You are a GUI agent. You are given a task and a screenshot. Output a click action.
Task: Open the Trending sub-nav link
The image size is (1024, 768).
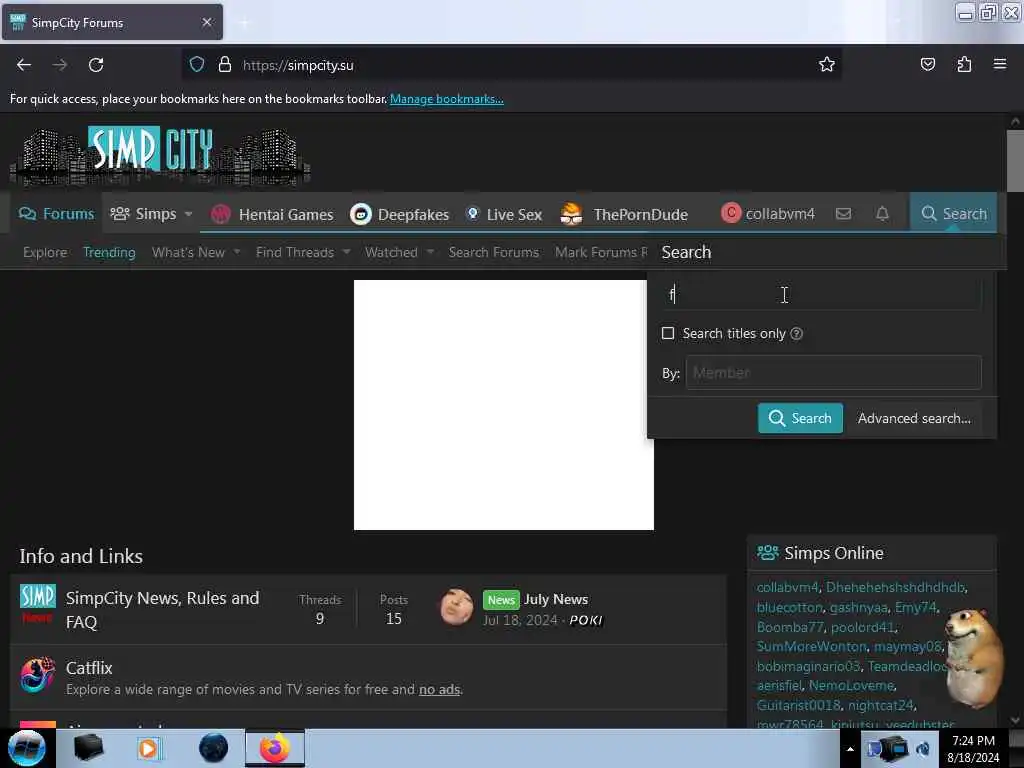(x=109, y=252)
